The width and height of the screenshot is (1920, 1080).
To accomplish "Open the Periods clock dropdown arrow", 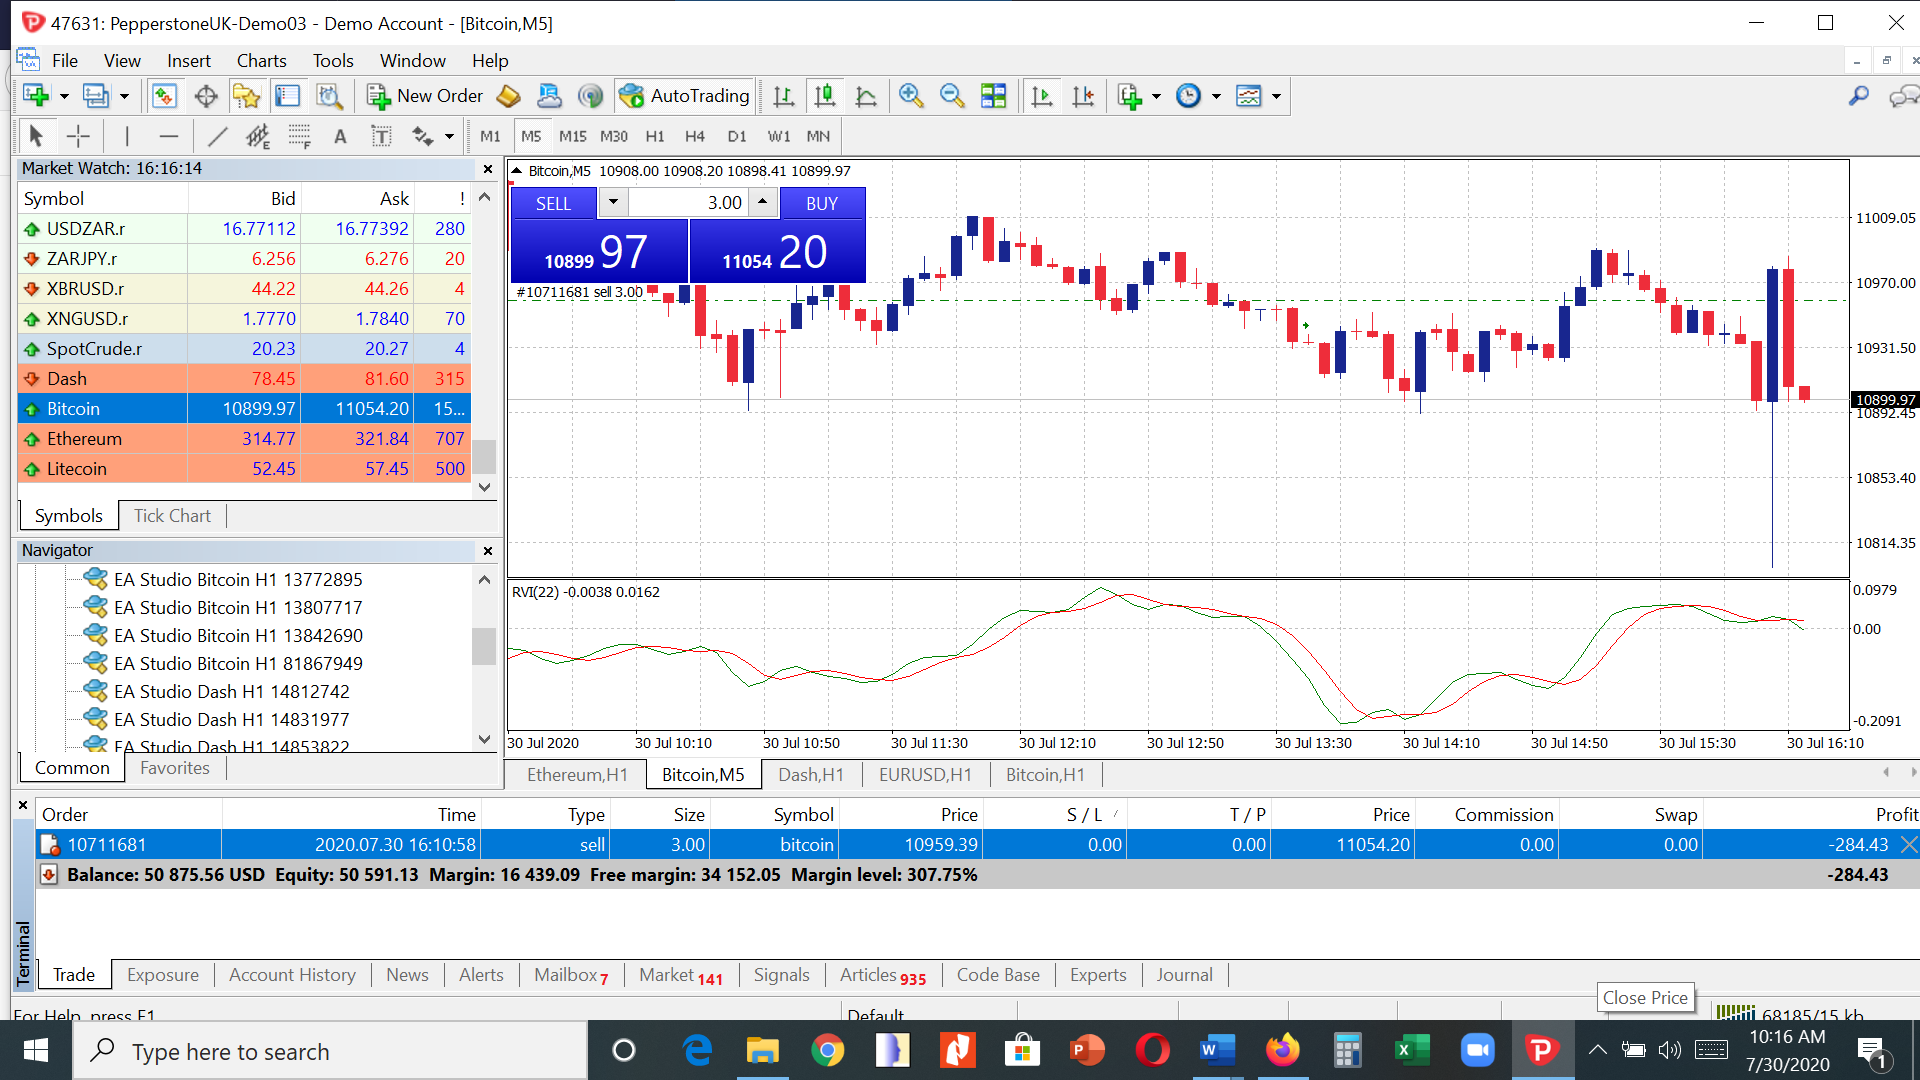I will (1216, 97).
